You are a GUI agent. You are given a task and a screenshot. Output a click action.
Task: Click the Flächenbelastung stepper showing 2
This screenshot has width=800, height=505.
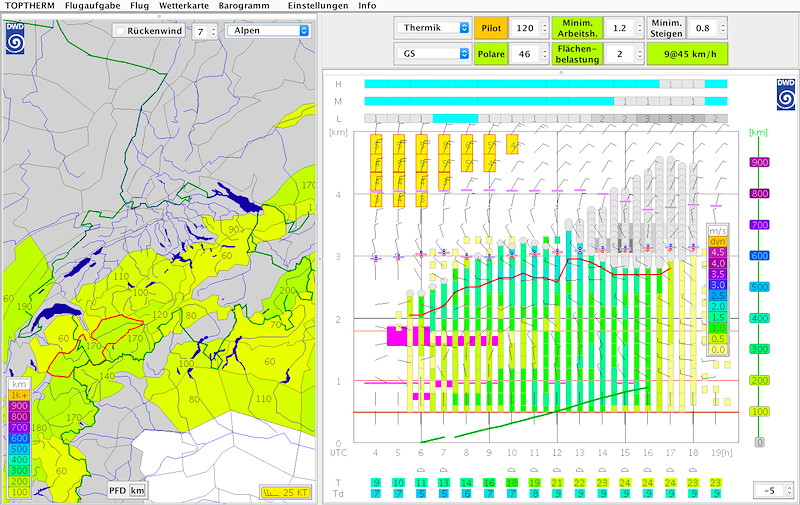point(640,54)
